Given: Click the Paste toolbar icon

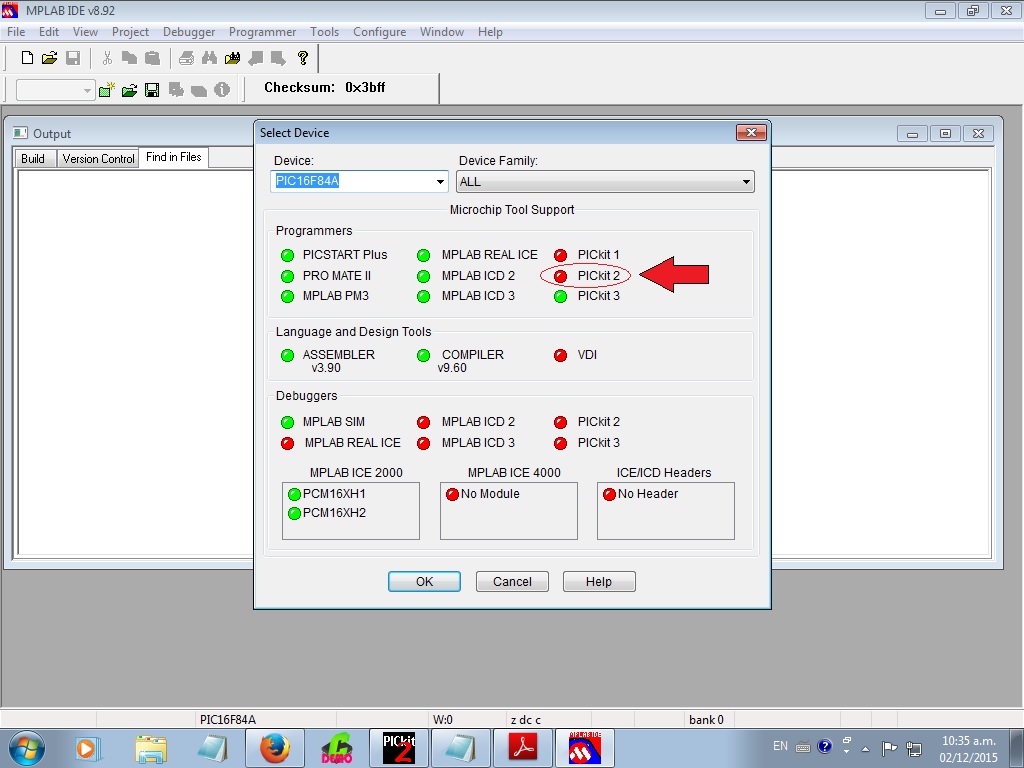Looking at the screenshot, I should [152, 58].
